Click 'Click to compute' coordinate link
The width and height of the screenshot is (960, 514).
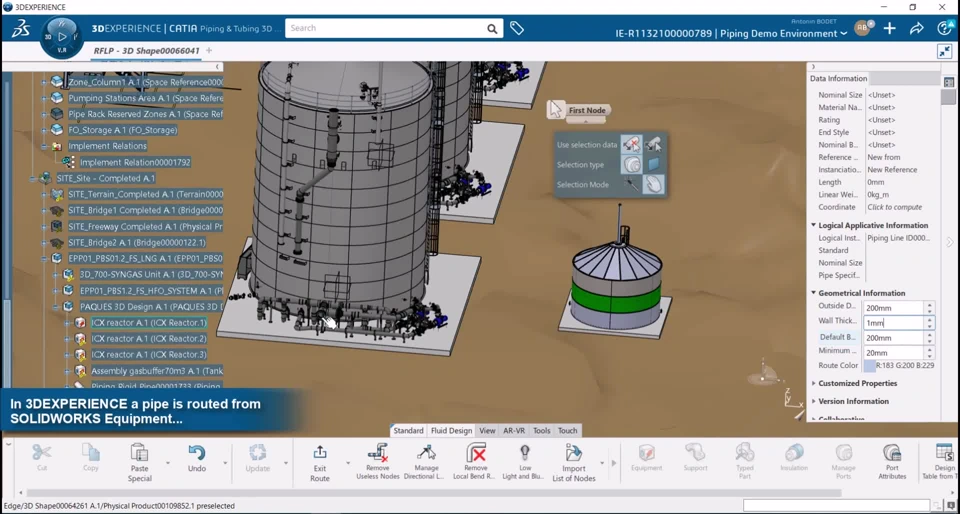(x=894, y=207)
